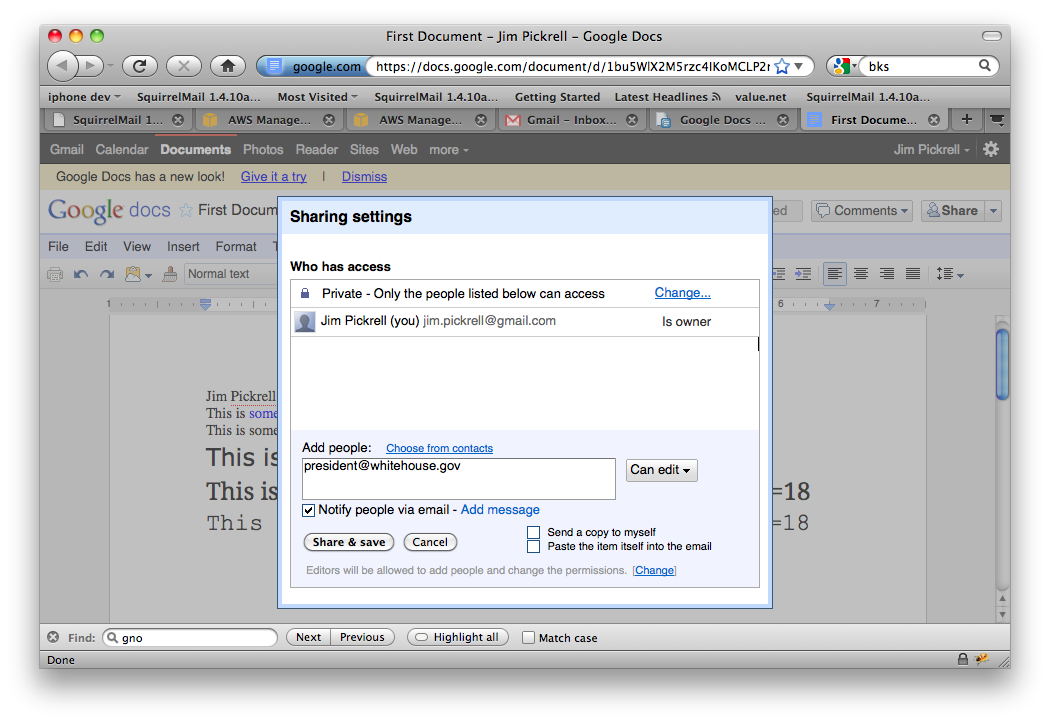Open the Normal text style dropdown
This screenshot has width=1050, height=723.
coord(231,274)
